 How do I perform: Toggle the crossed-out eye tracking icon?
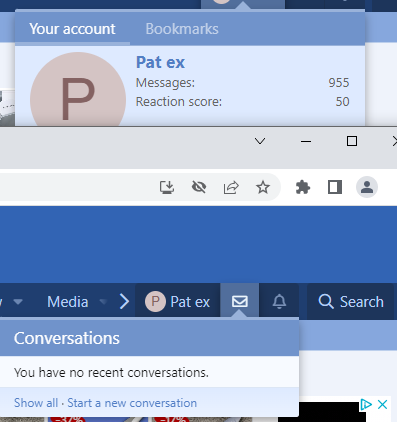199,187
